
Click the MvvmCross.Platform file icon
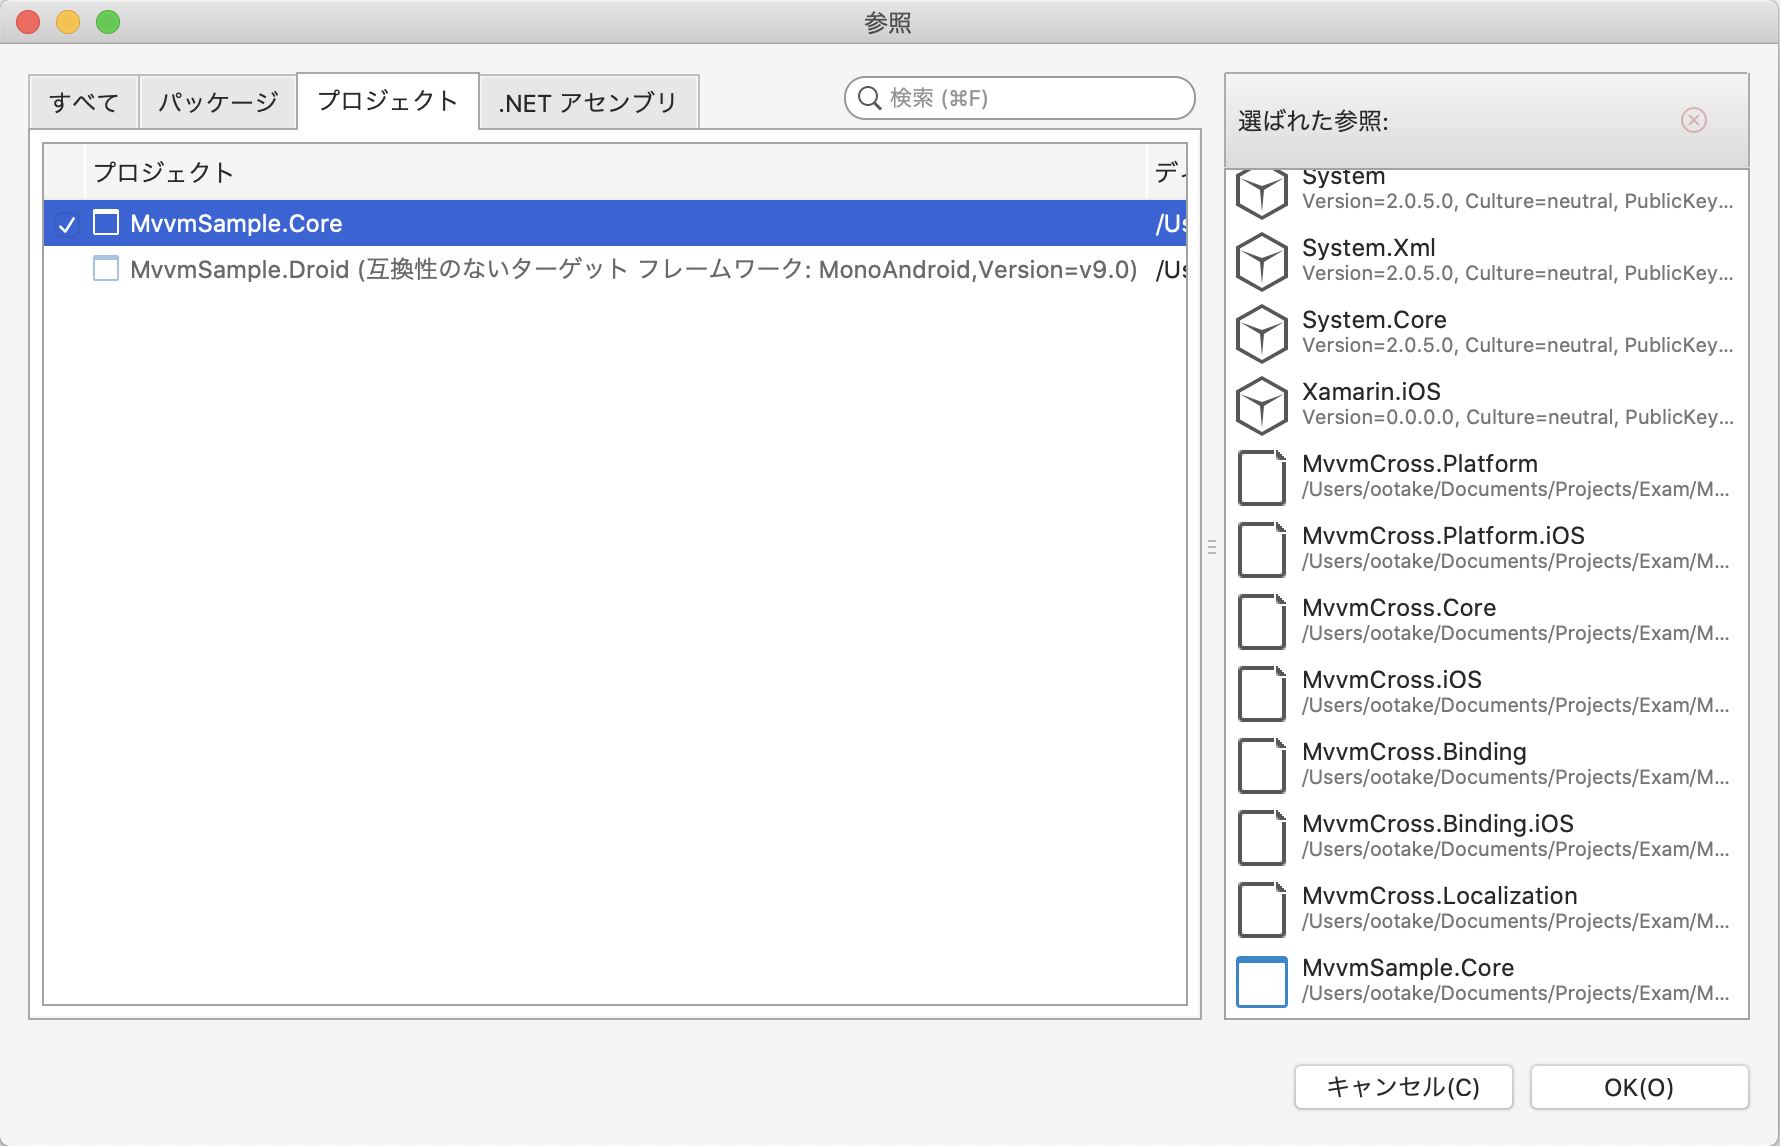pos(1261,477)
